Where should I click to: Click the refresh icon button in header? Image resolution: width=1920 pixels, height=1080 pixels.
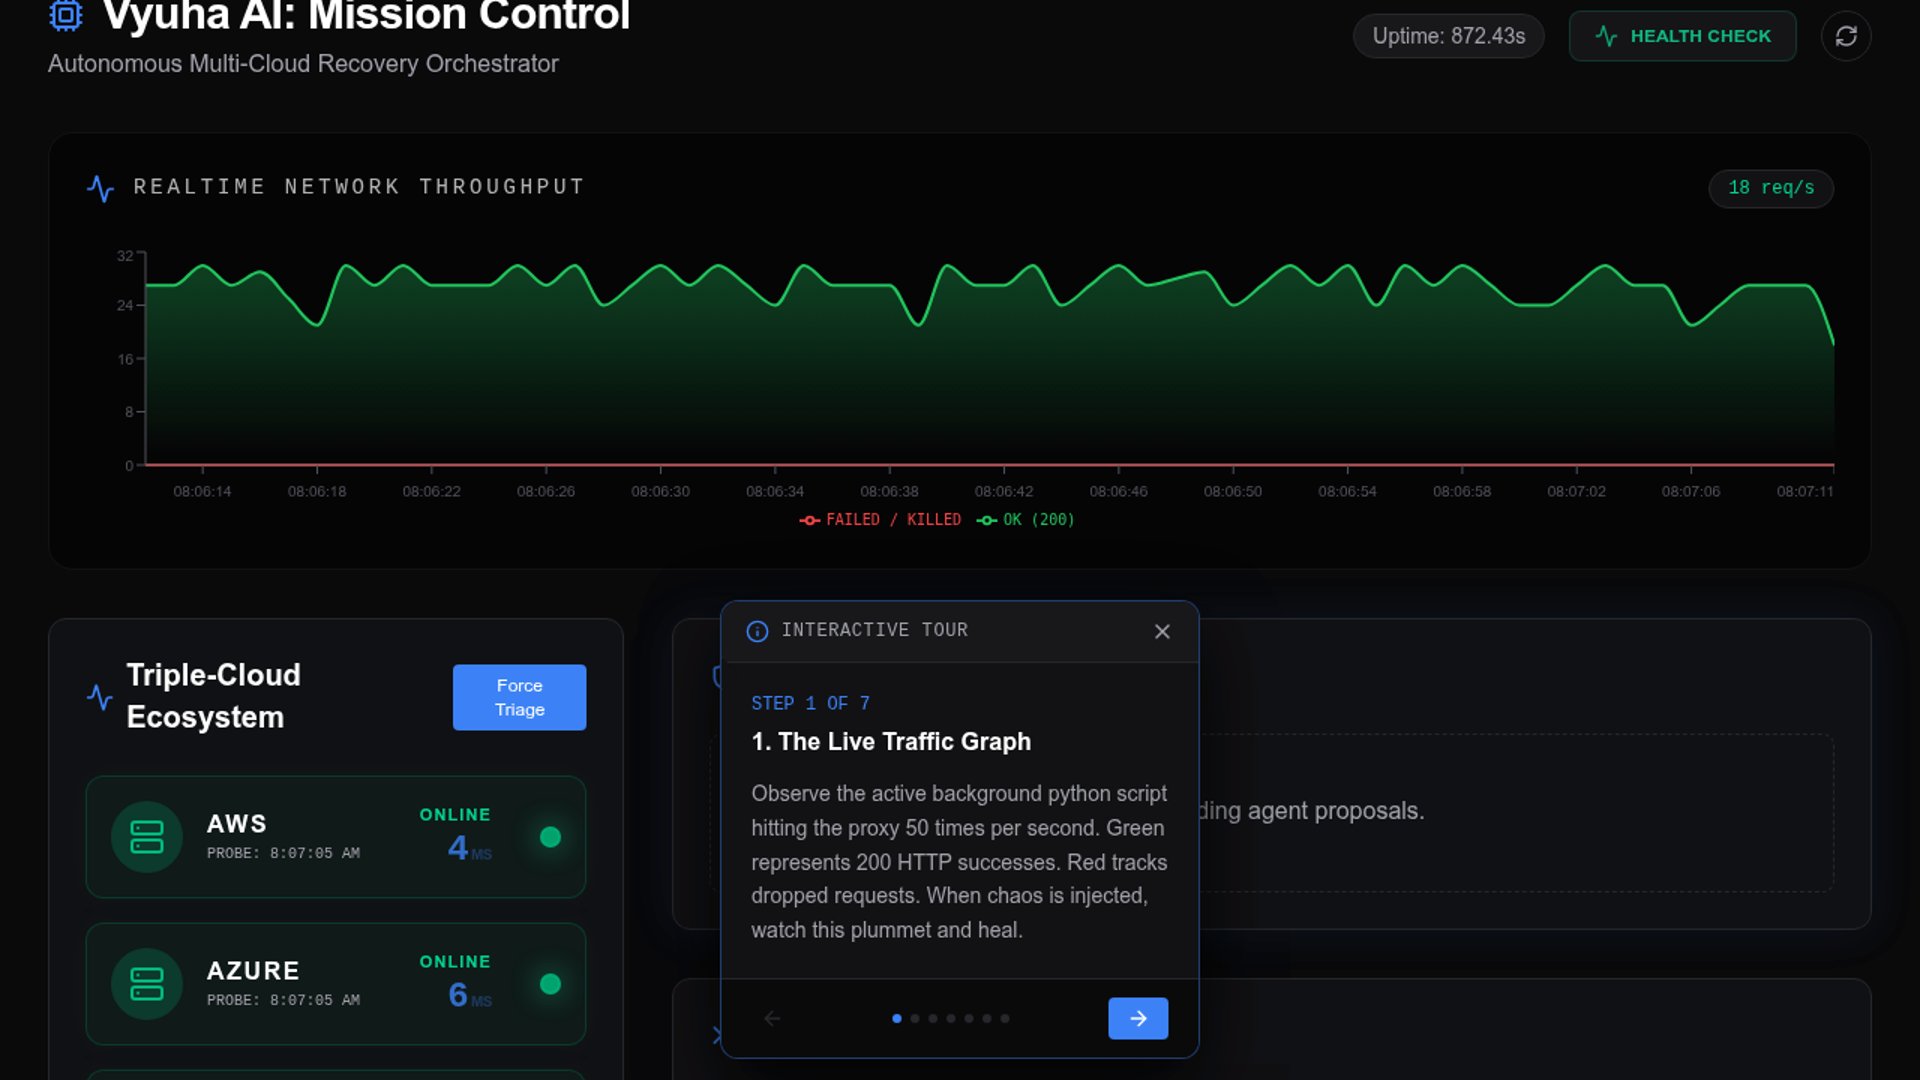click(1845, 36)
